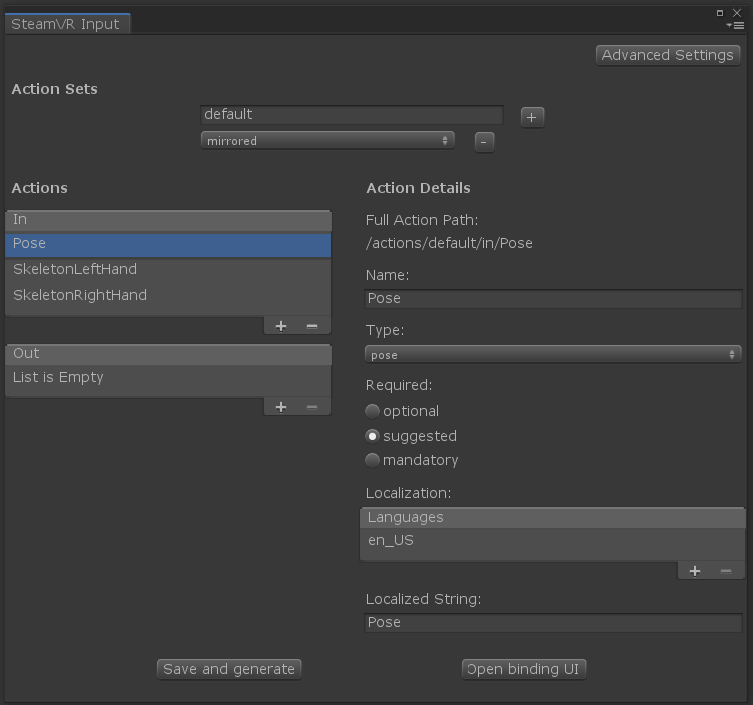Maximize the SteamVR Input window
The width and height of the screenshot is (753, 705).
click(x=719, y=13)
